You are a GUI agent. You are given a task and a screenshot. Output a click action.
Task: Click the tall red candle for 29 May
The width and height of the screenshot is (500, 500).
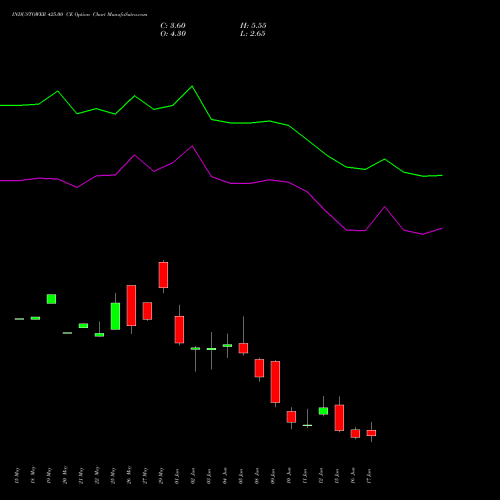click(163, 275)
